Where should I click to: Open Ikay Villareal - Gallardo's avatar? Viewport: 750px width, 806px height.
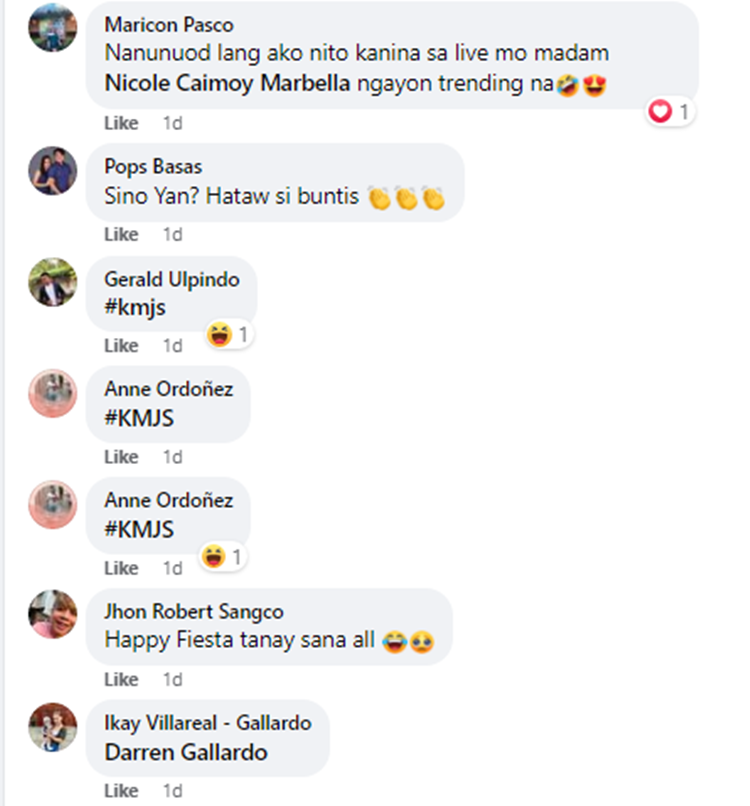tap(52, 727)
